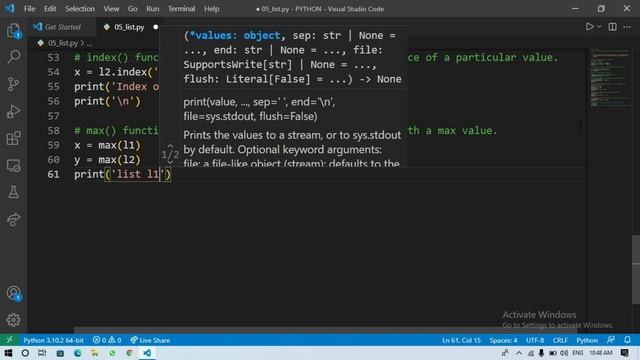Click the 10:48 AM system clock
640x360 pixels.
pyautogui.click(x=601, y=353)
